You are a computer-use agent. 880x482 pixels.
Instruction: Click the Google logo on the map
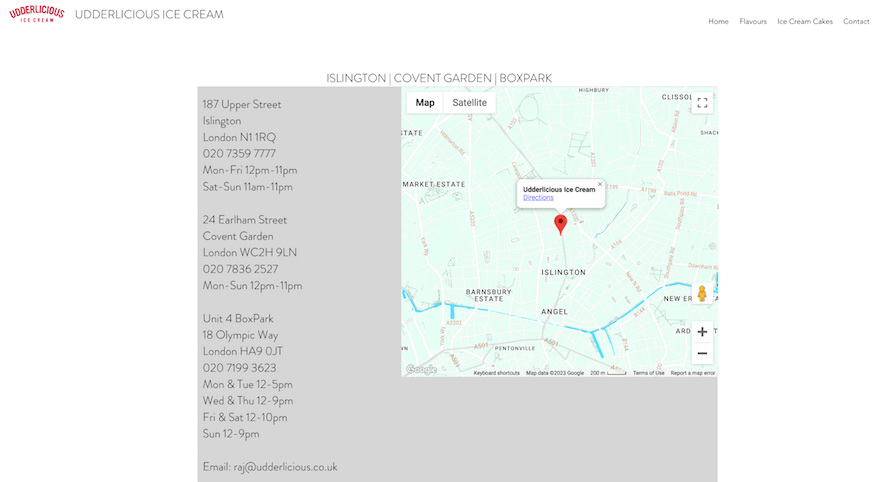click(x=421, y=370)
